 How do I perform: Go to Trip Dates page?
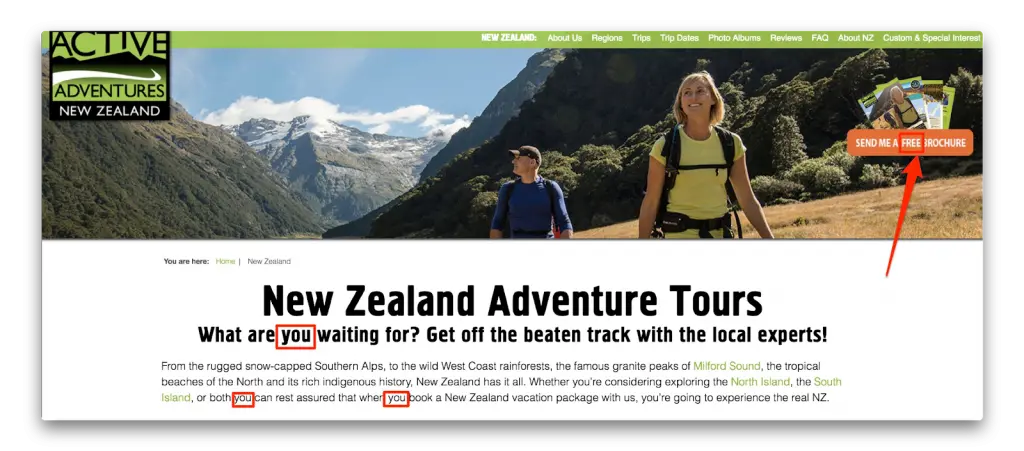point(679,38)
